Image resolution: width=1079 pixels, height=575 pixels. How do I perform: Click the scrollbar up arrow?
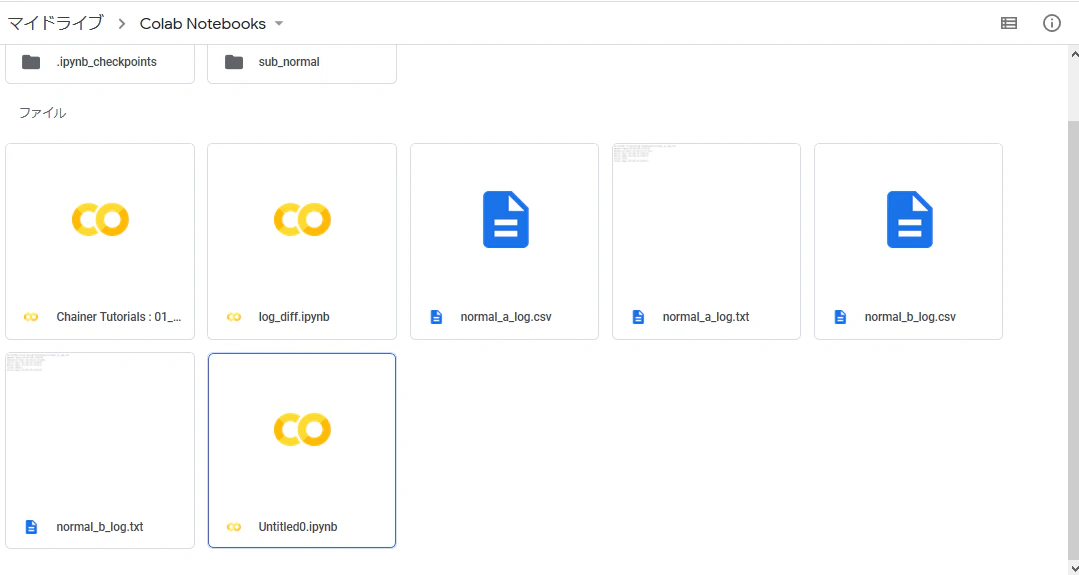tap(1073, 53)
